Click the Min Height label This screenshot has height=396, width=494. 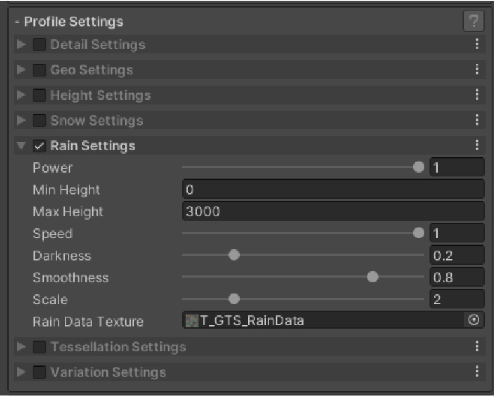[x=66, y=190]
